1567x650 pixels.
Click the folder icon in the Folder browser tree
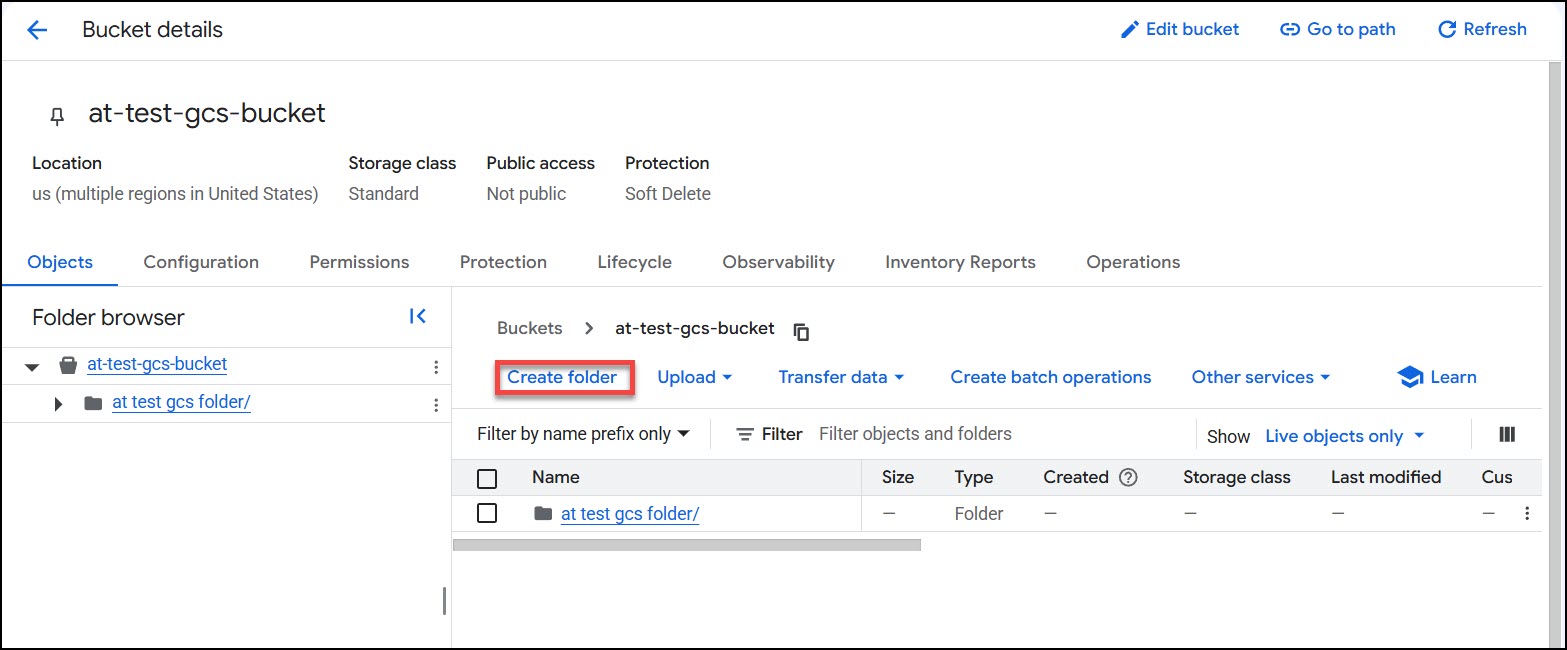[93, 403]
